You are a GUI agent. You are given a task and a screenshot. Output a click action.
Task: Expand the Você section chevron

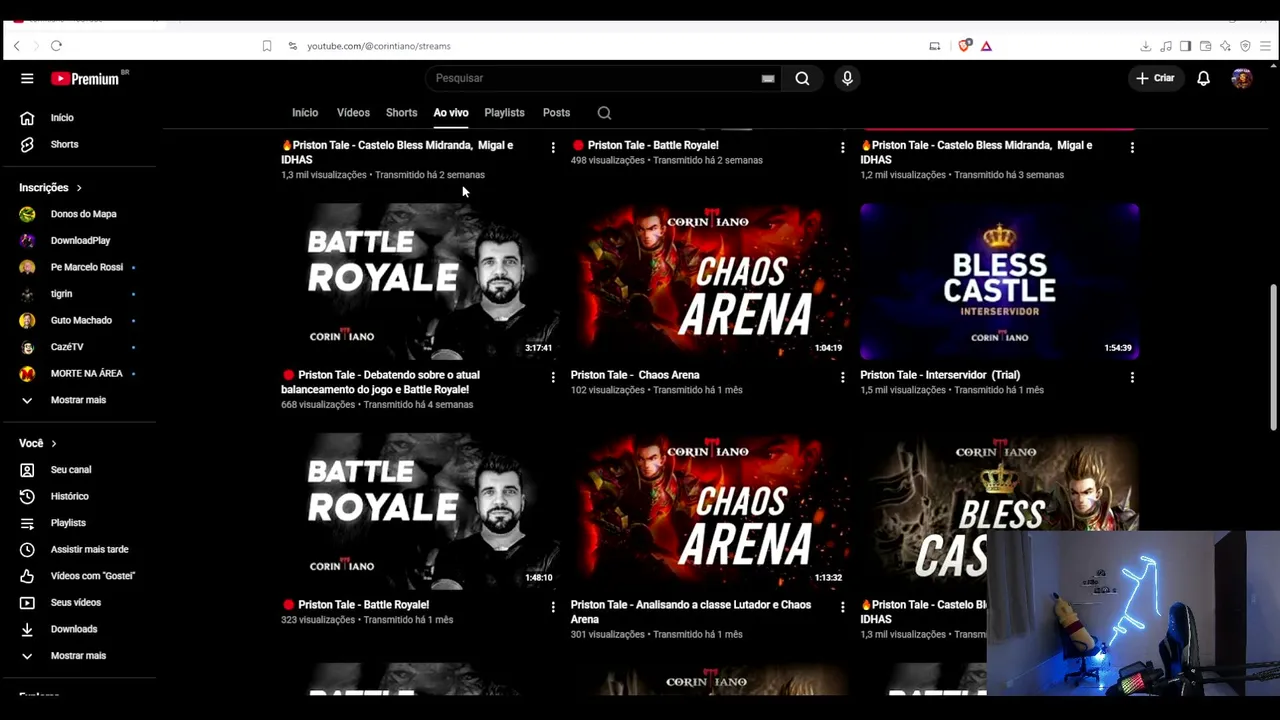coord(54,444)
